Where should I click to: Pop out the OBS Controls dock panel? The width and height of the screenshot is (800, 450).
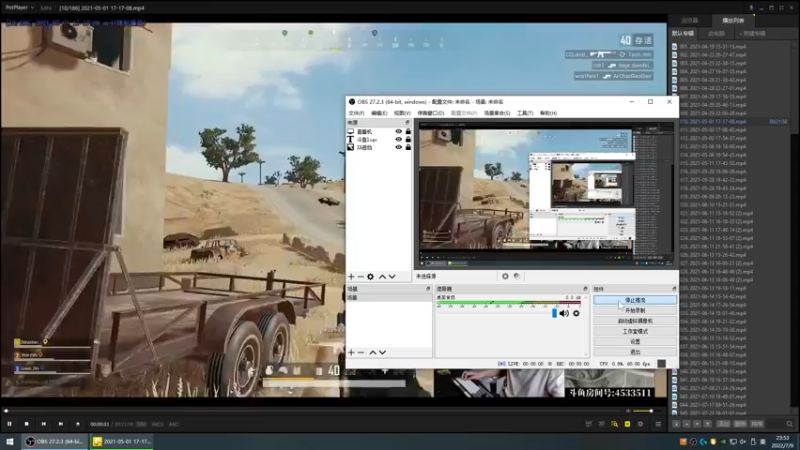pyautogui.click(x=674, y=289)
